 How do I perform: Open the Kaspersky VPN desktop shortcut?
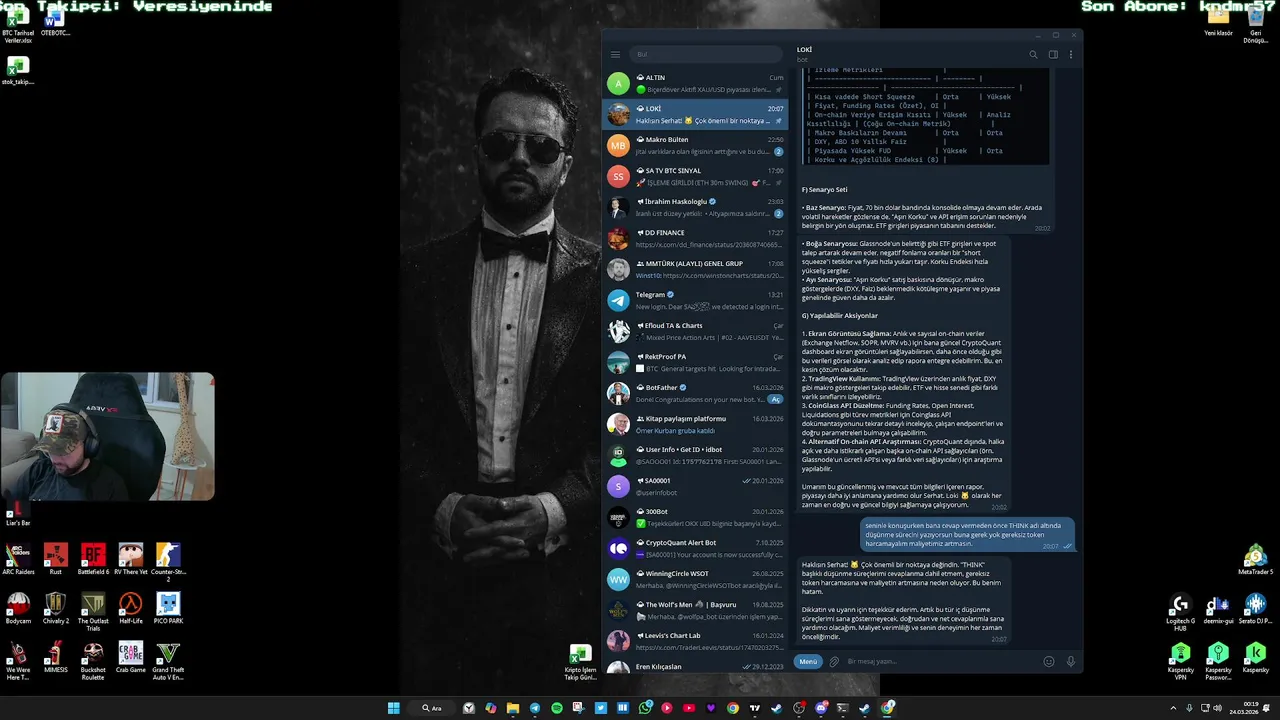pos(1181,660)
